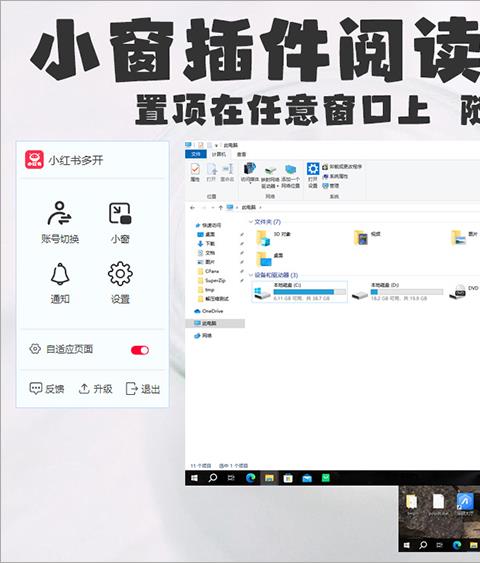Click the ribbon 打开设置 blue gear icon
The width and height of the screenshot is (480, 563).
coord(313,169)
